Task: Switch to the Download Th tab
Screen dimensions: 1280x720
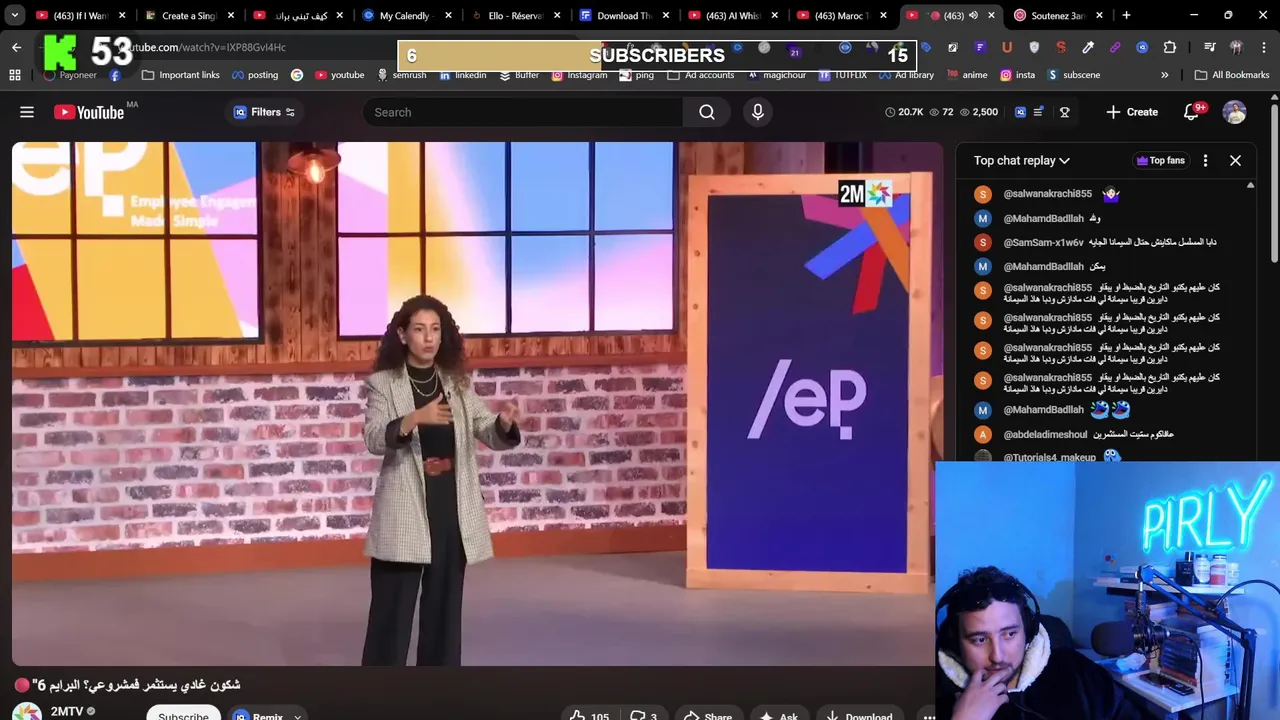Action: (x=623, y=15)
